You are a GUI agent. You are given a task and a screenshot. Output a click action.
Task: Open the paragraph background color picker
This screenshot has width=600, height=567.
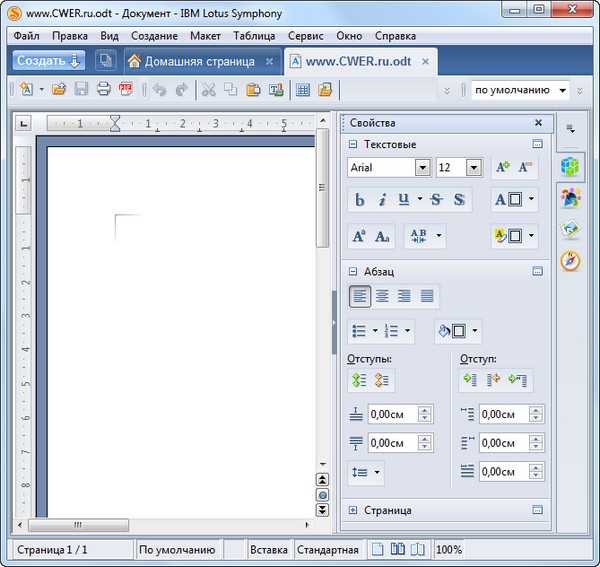[x=457, y=331]
